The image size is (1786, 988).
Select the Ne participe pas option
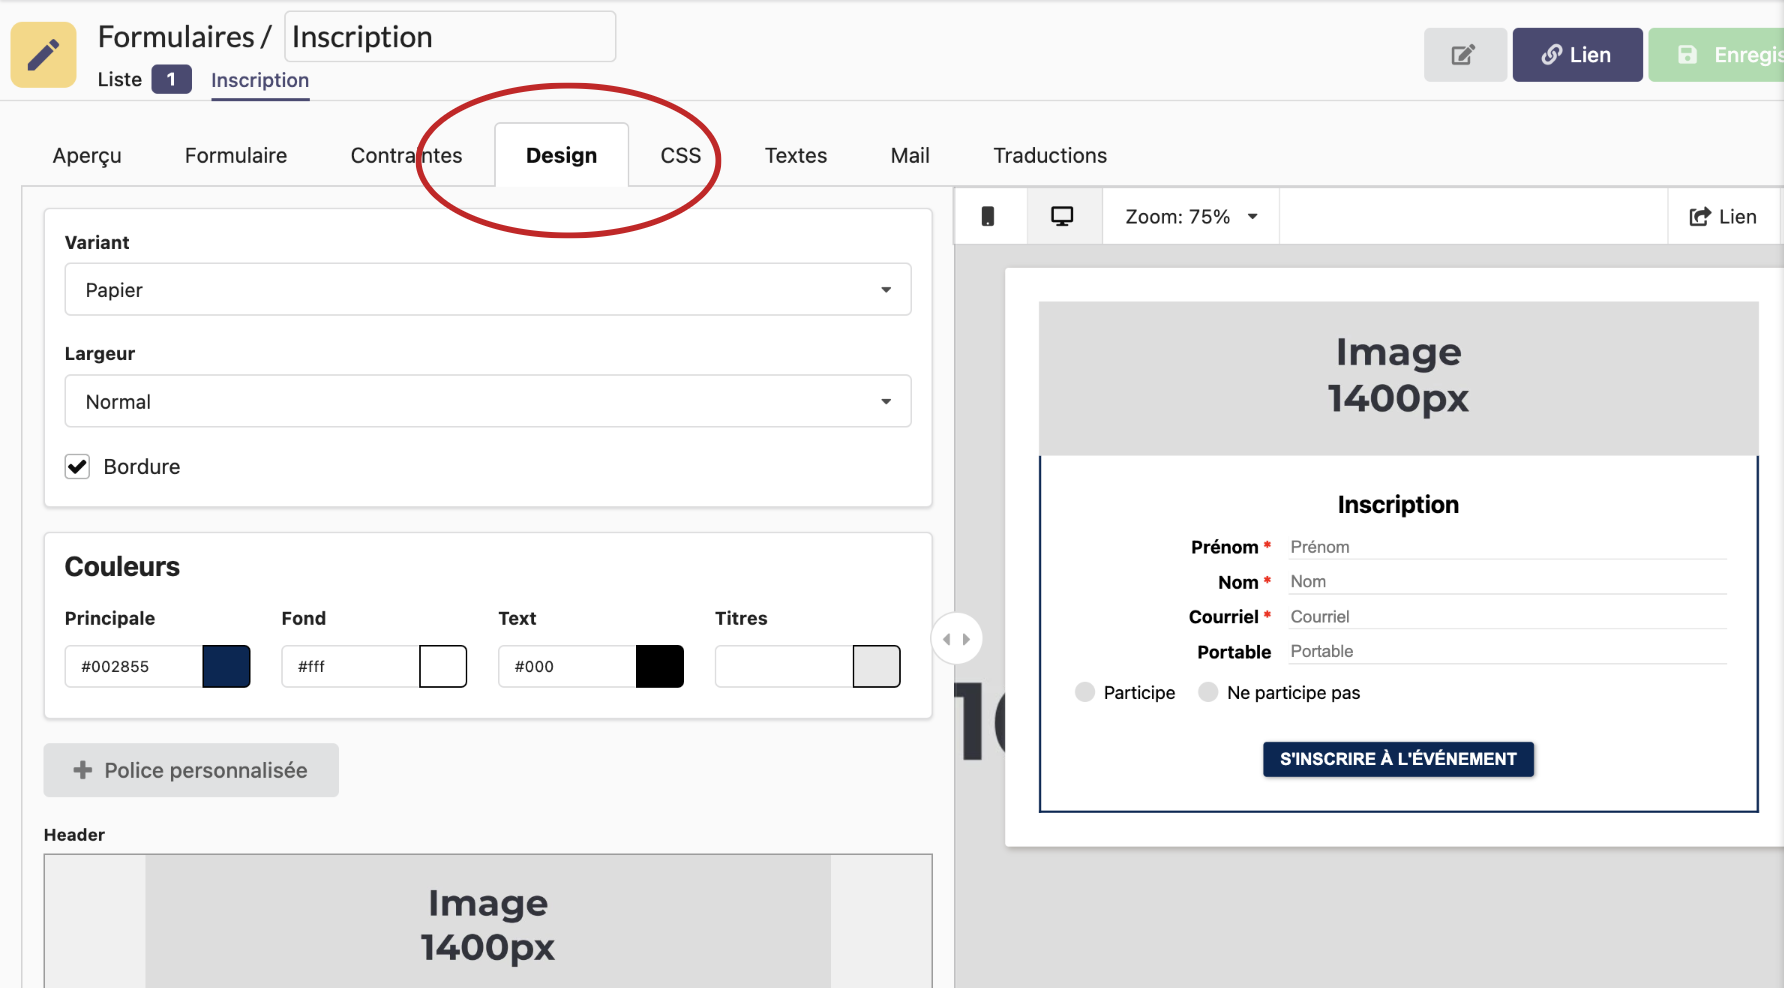[x=1209, y=693]
